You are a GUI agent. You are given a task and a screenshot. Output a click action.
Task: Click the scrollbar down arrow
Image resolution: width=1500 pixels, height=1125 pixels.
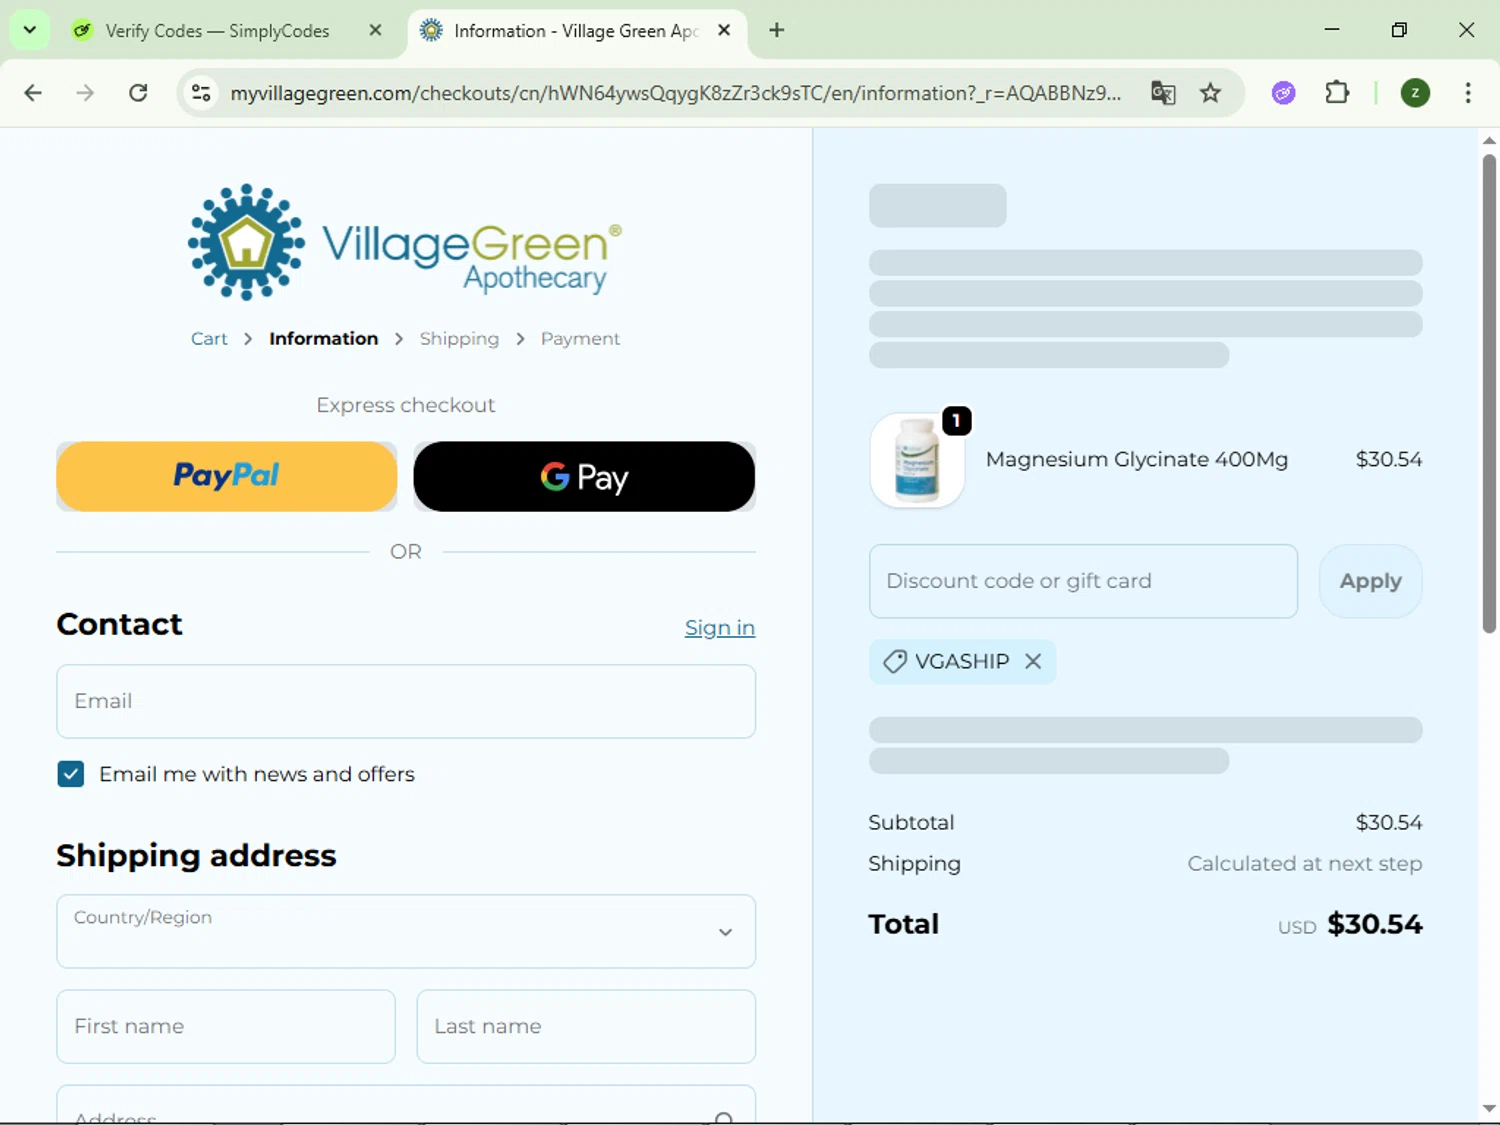click(x=1489, y=1109)
